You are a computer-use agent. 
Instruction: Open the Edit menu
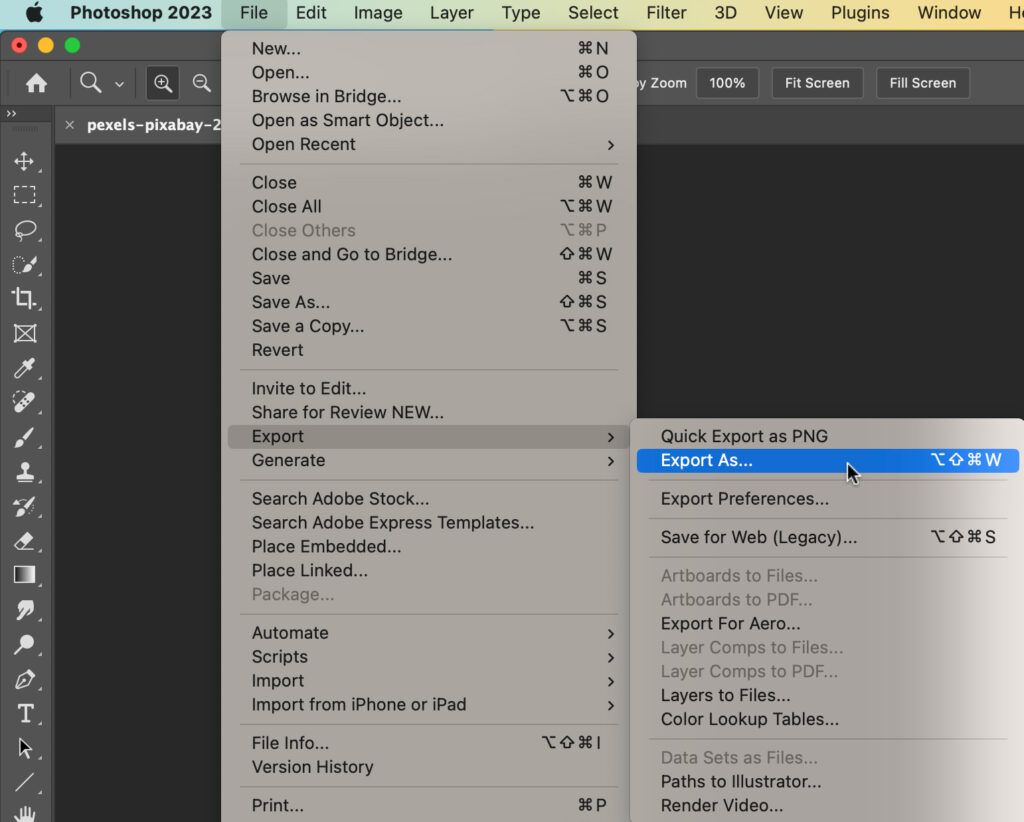pos(311,12)
